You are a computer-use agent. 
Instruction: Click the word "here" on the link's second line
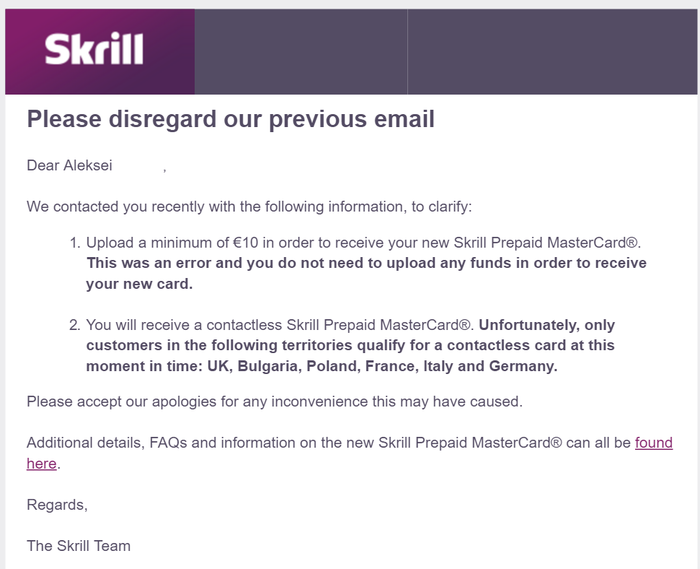point(42,464)
